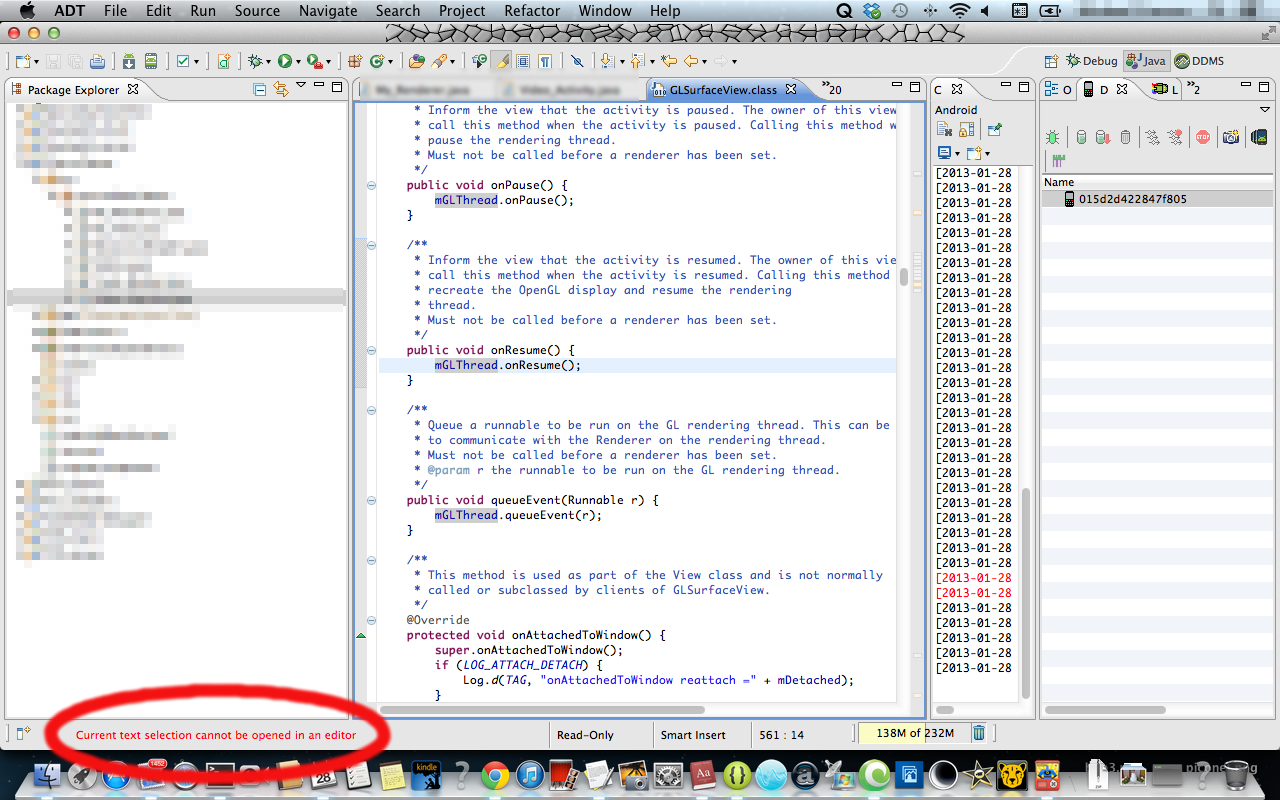Open the Android SDK Manager
The height and width of the screenshot is (800, 1280).
[129, 61]
